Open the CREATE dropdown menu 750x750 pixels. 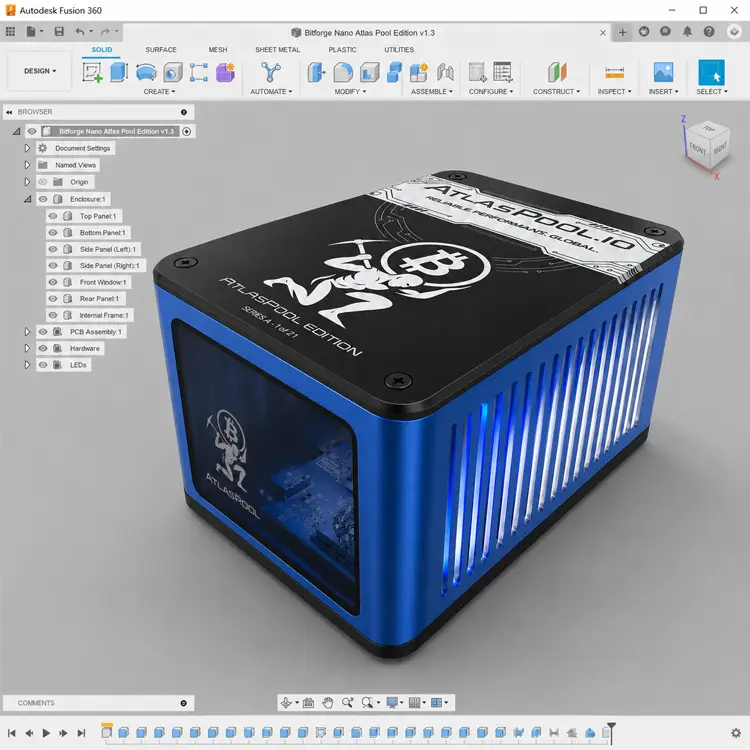159,91
